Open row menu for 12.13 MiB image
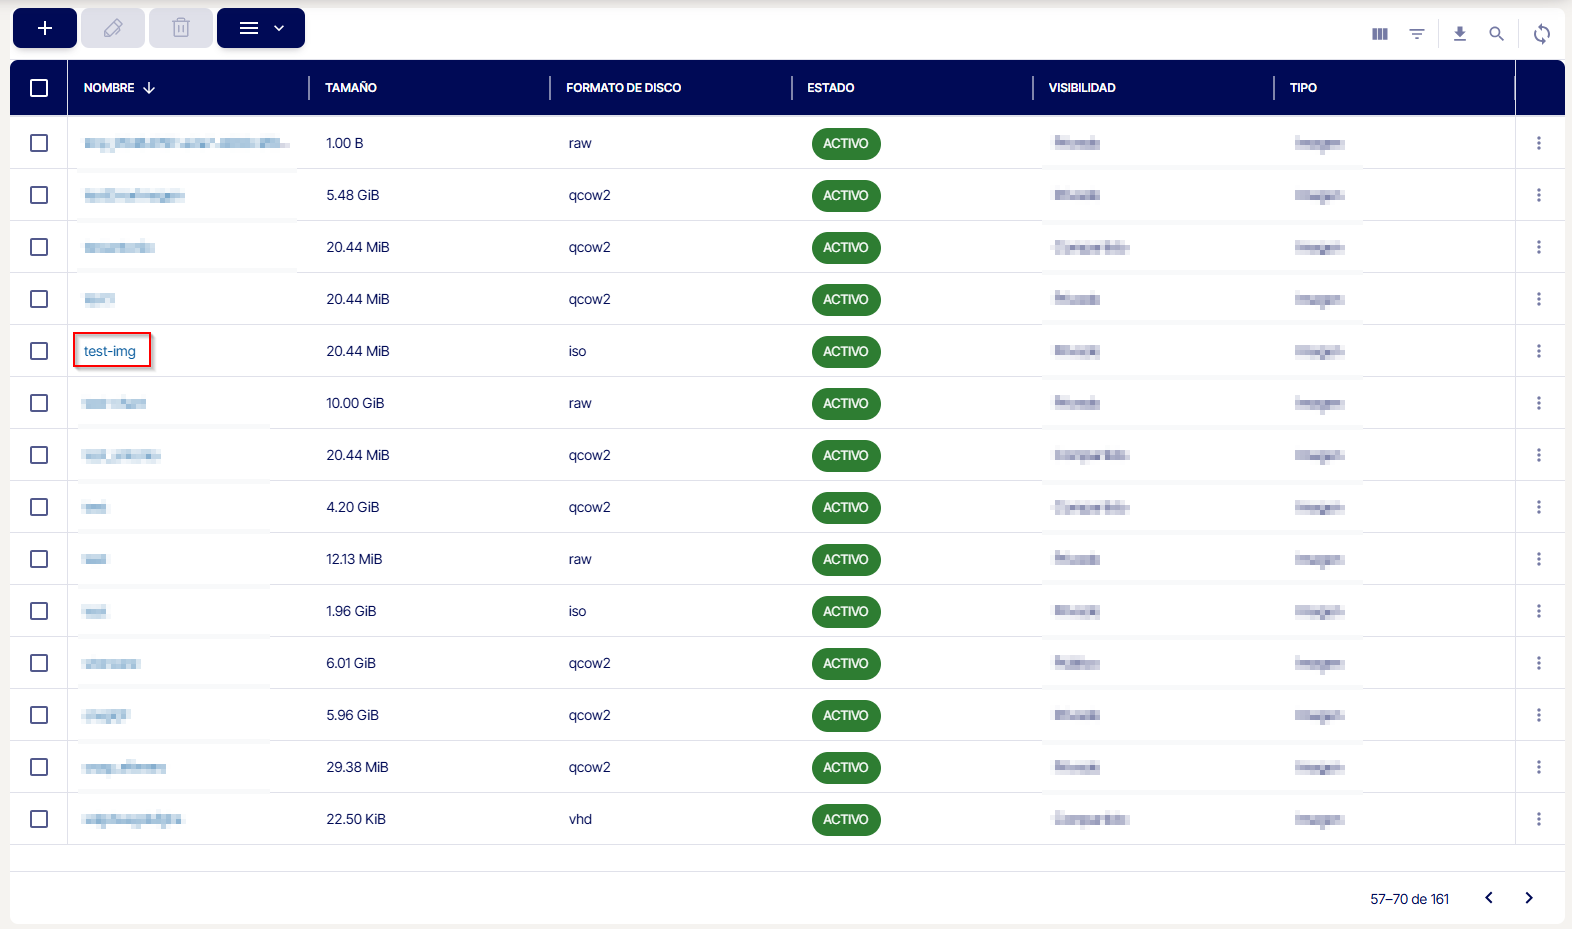 1539,559
